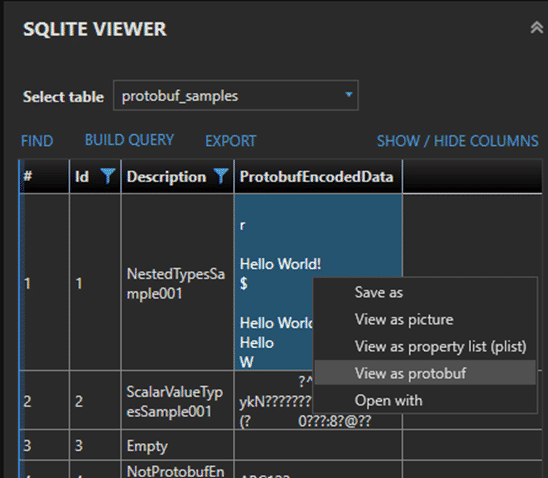Select ScalarValueTypesSample001 description cell
This screenshot has width=548, height=478.
[177, 400]
